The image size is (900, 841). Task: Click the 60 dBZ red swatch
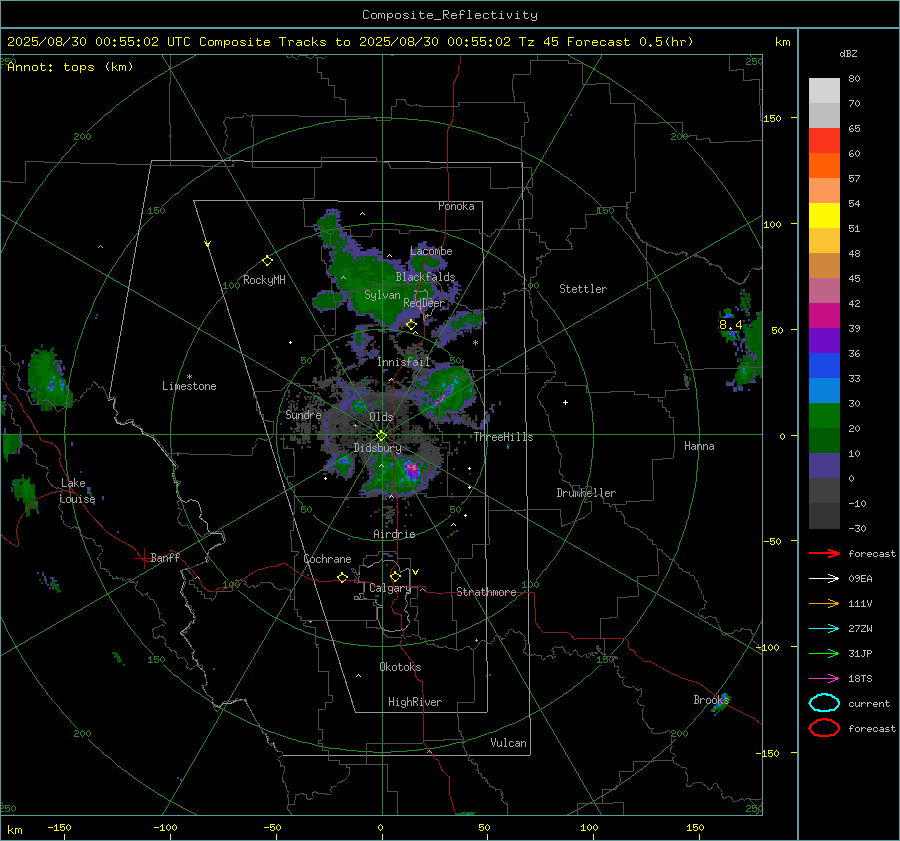tap(824, 141)
